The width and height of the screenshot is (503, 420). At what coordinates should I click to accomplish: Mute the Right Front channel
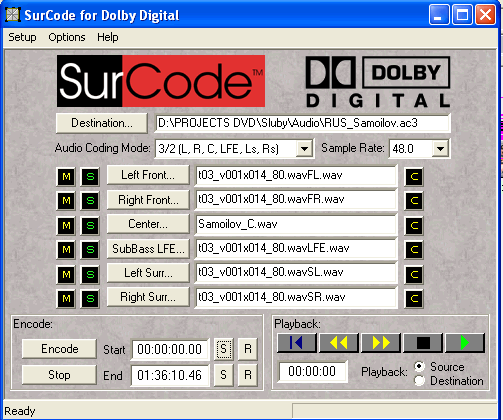tap(66, 200)
